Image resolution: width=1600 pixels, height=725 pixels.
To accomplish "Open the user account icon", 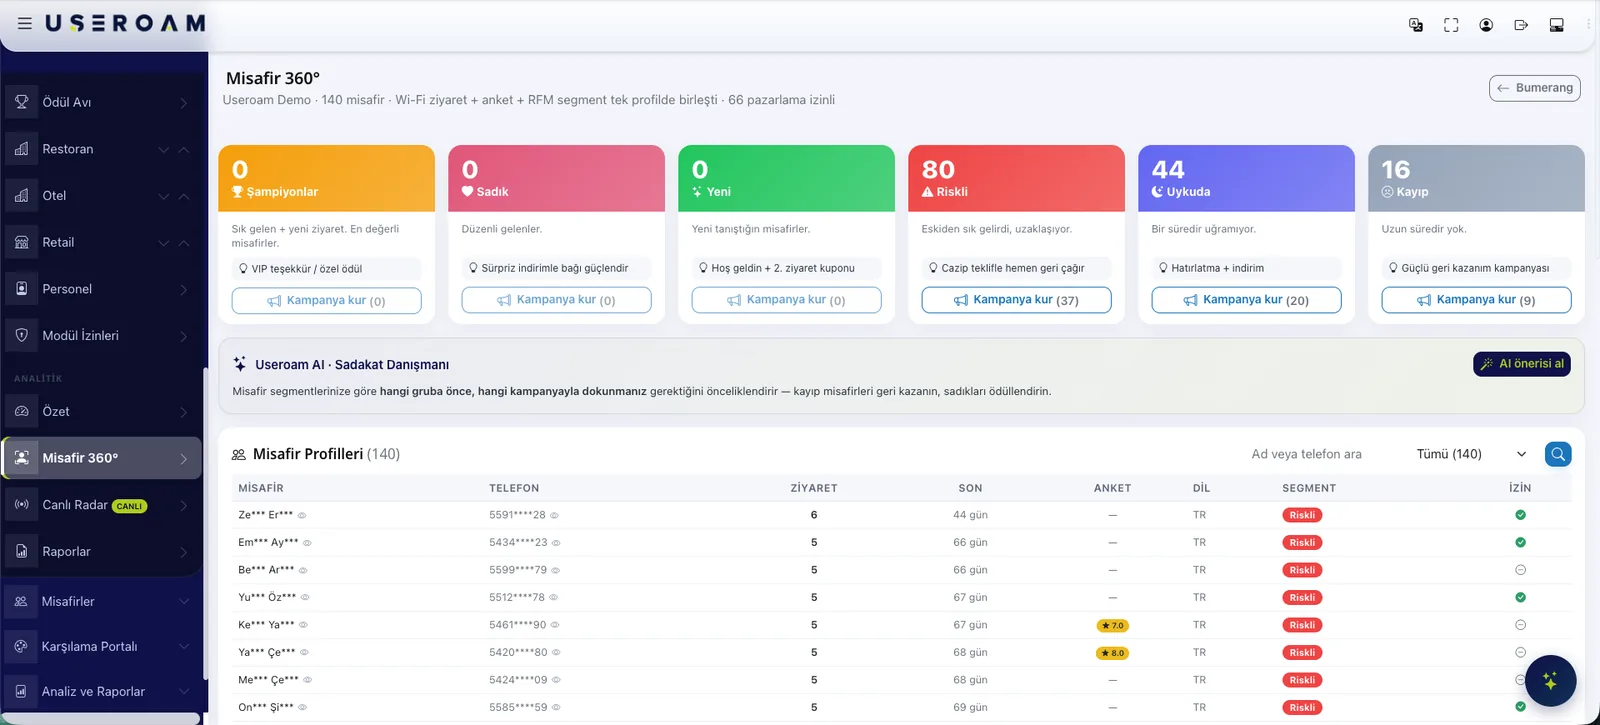I will click(1486, 25).
